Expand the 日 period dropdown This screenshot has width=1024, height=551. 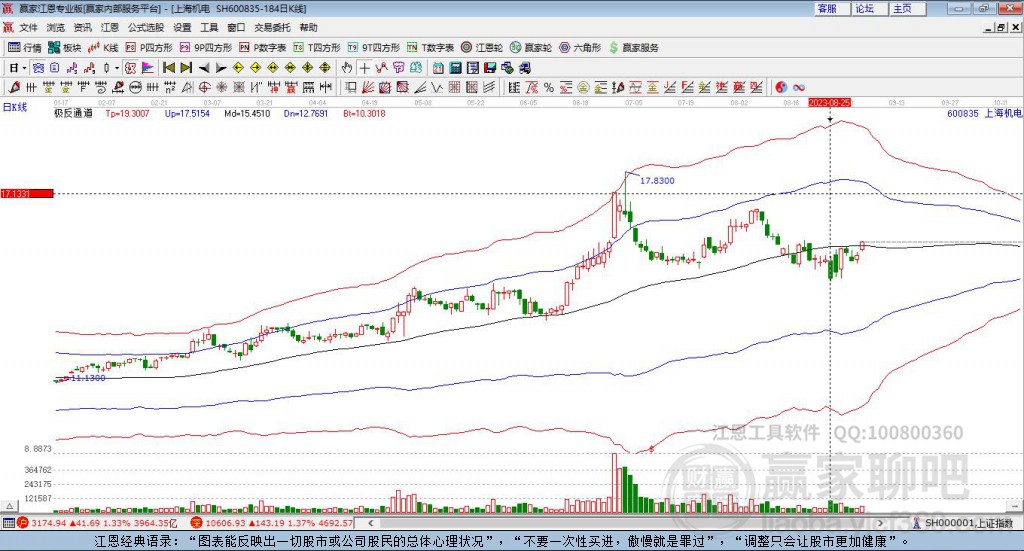(x=25, y=68)
